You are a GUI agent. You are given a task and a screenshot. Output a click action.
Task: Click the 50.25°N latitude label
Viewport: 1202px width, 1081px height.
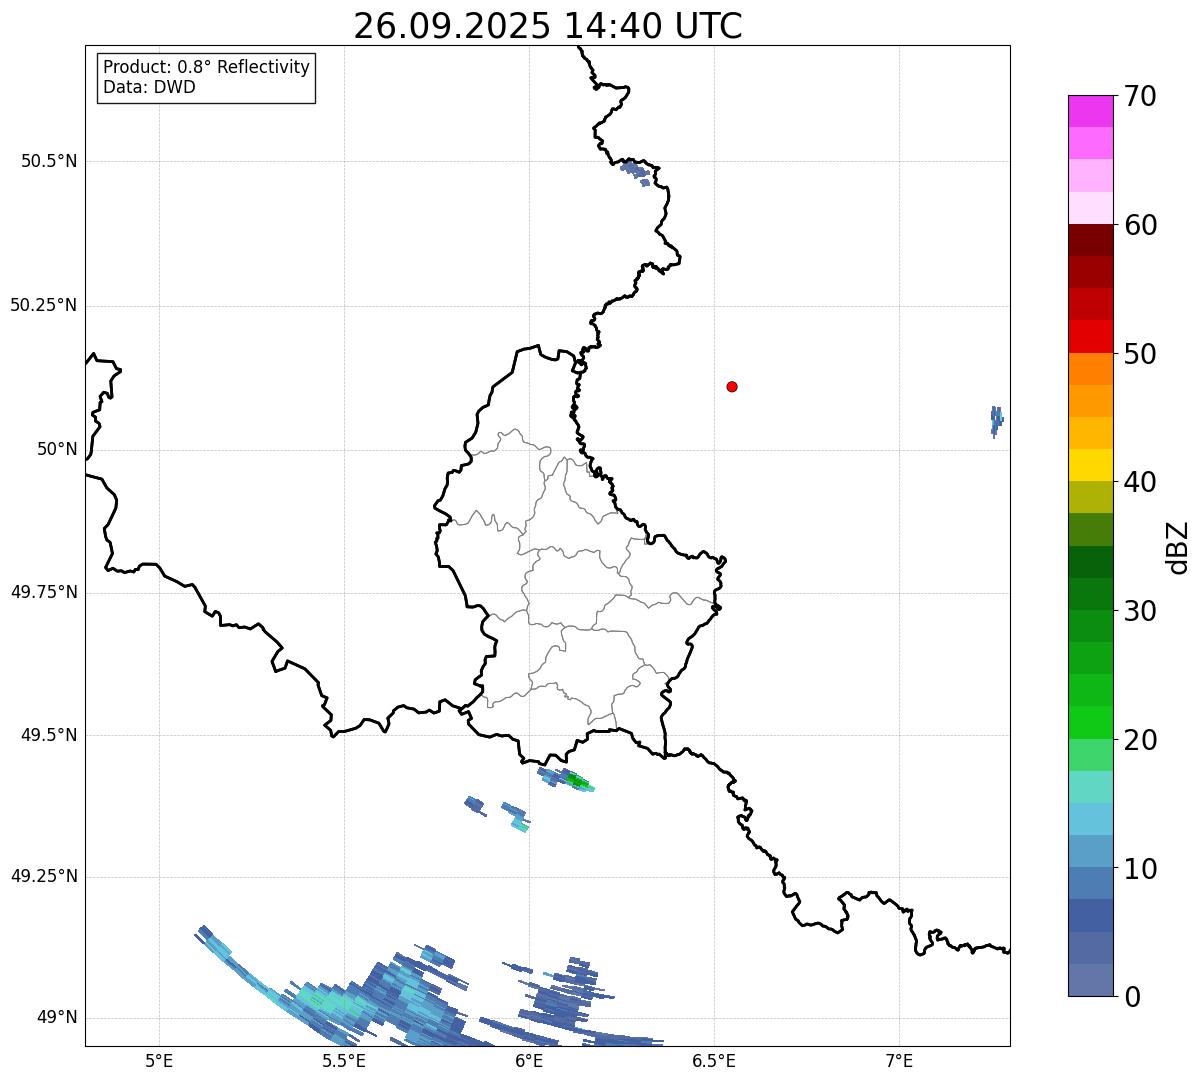[x=43, y=305]
